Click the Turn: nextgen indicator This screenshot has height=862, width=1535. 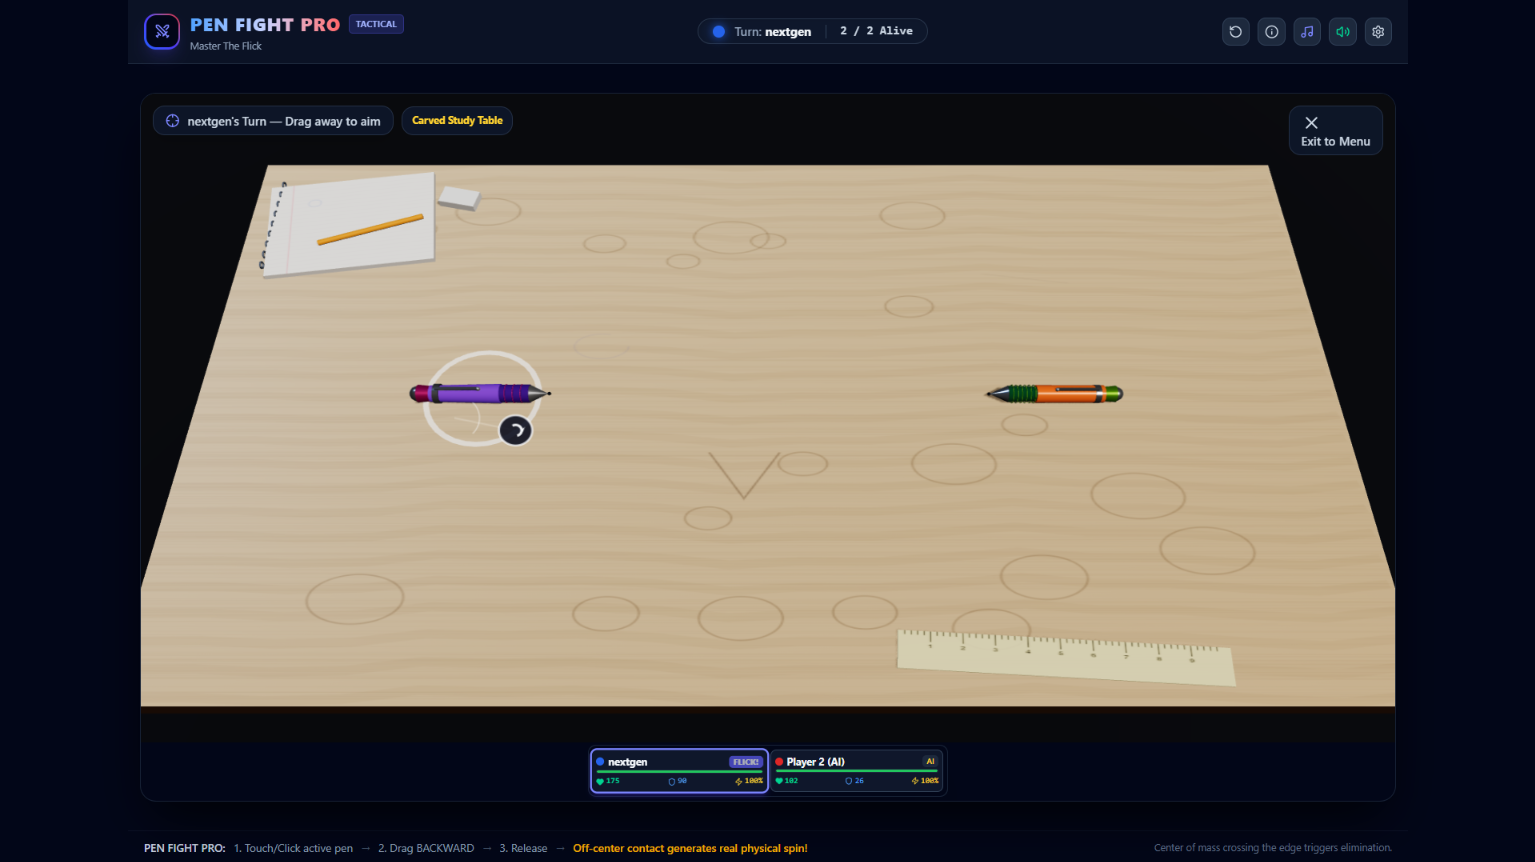[x=772, y=32]
